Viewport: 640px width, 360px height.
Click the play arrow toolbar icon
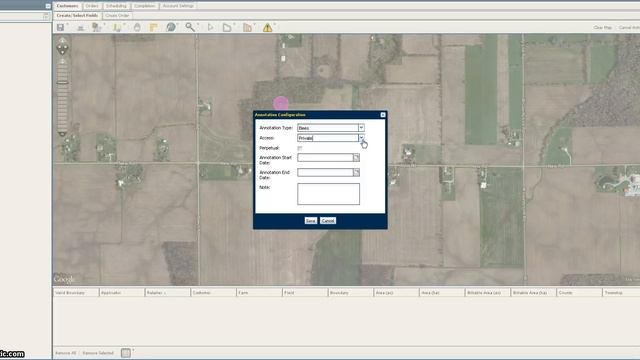click(x=211, y=27)
